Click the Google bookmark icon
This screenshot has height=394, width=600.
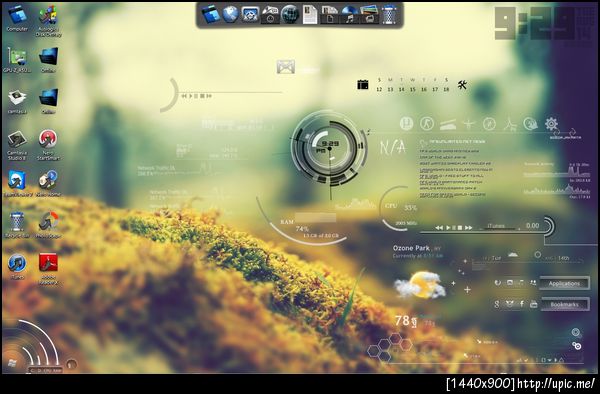(496, 304)
